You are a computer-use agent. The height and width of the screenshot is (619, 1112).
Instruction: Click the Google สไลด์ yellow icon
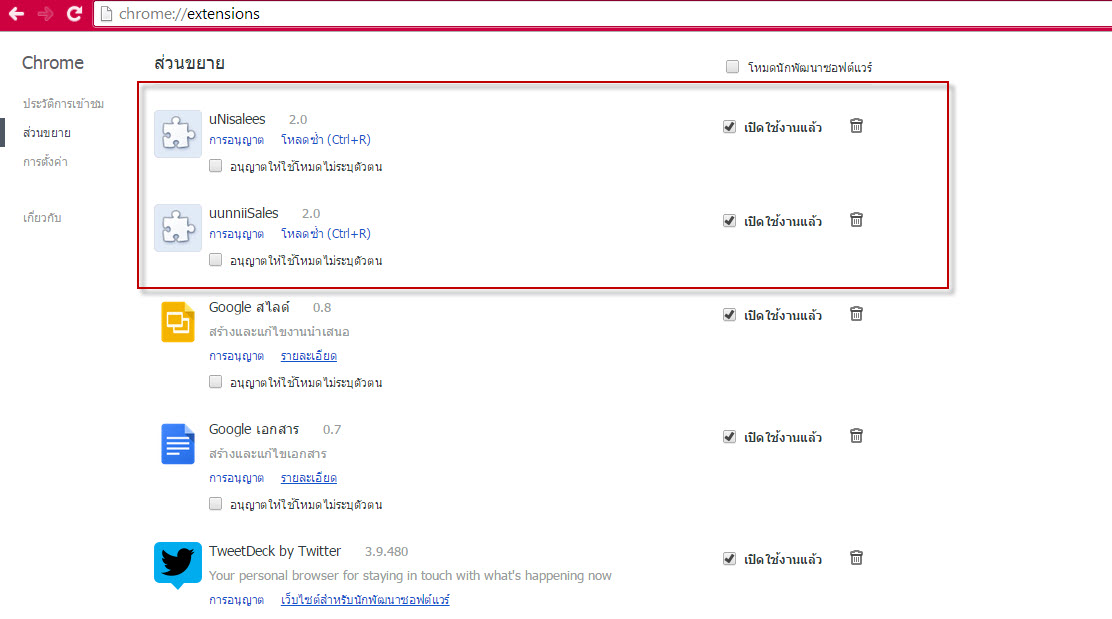(x=178, y=322)
